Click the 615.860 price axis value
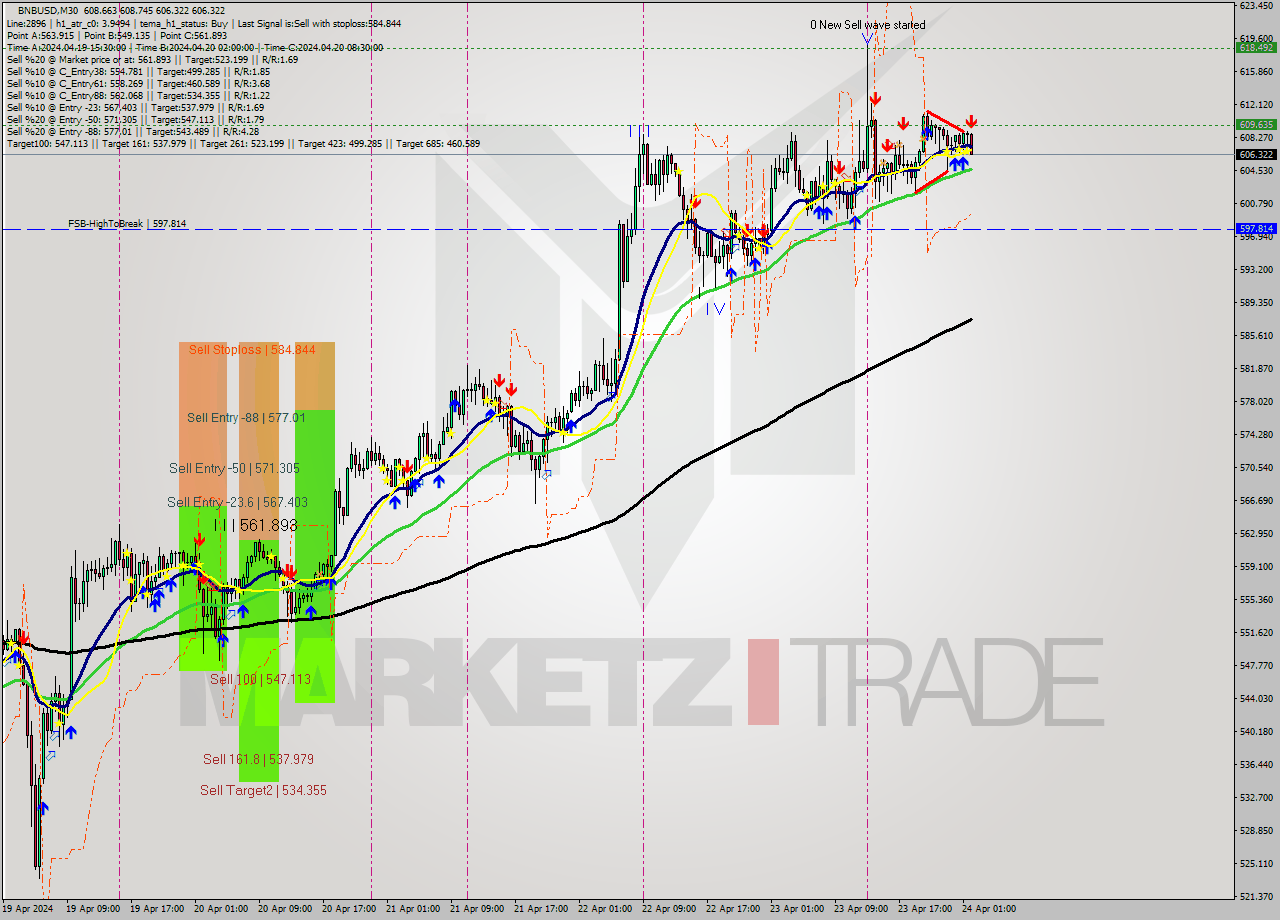 [x=1256, y=71]
